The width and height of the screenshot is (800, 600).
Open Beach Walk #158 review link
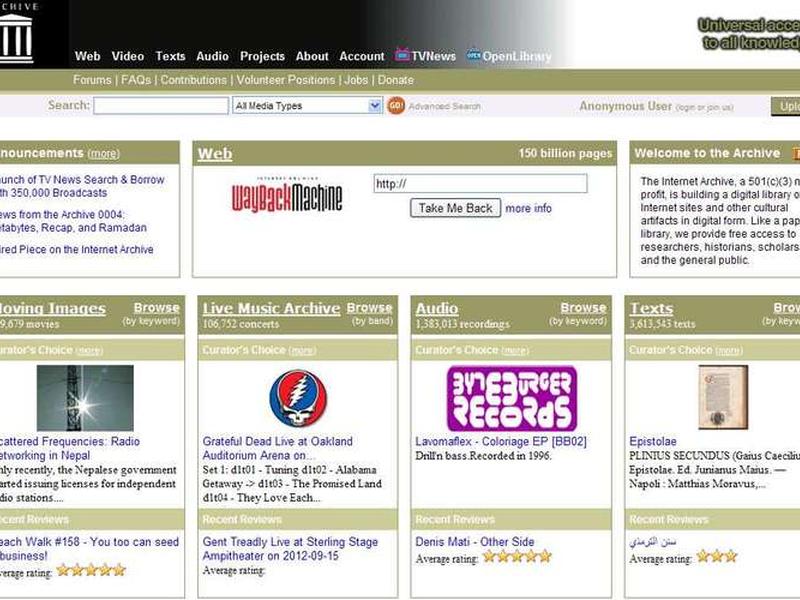89,548
